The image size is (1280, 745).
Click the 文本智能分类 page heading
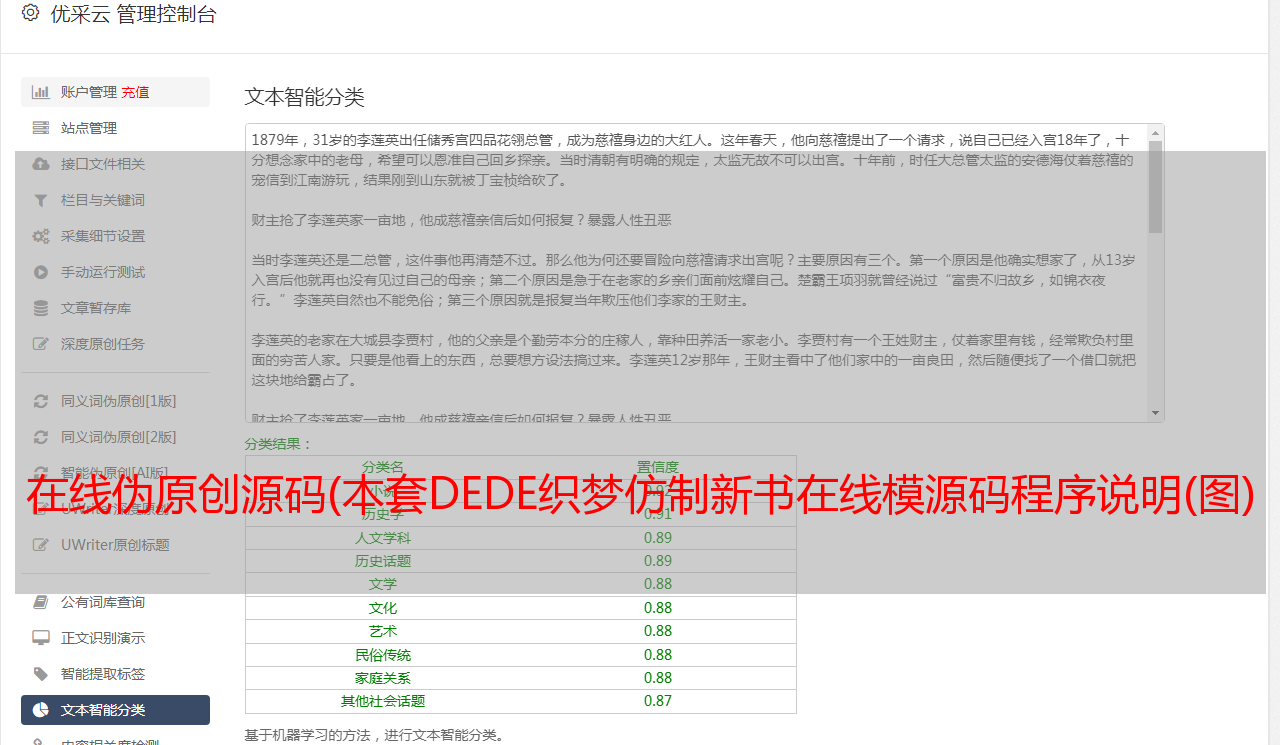[x=304, y=97]
